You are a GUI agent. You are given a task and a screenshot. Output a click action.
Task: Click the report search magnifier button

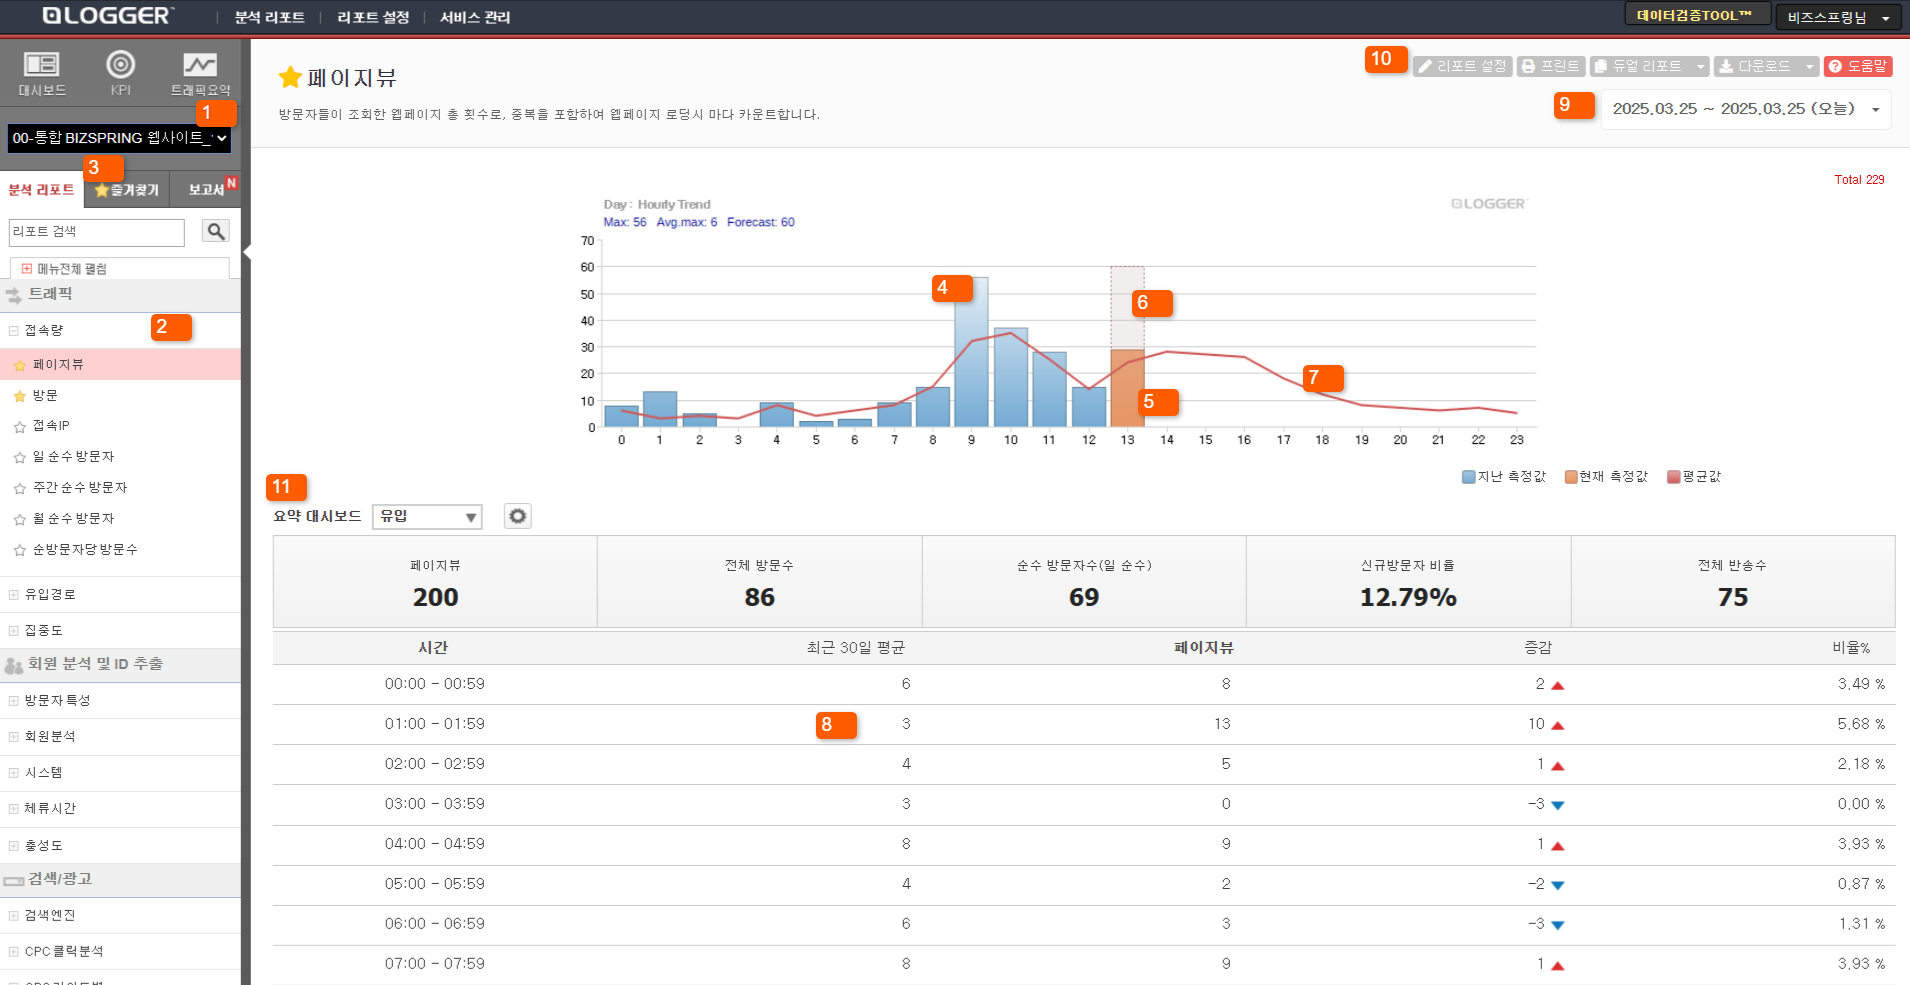click(215, 231)
